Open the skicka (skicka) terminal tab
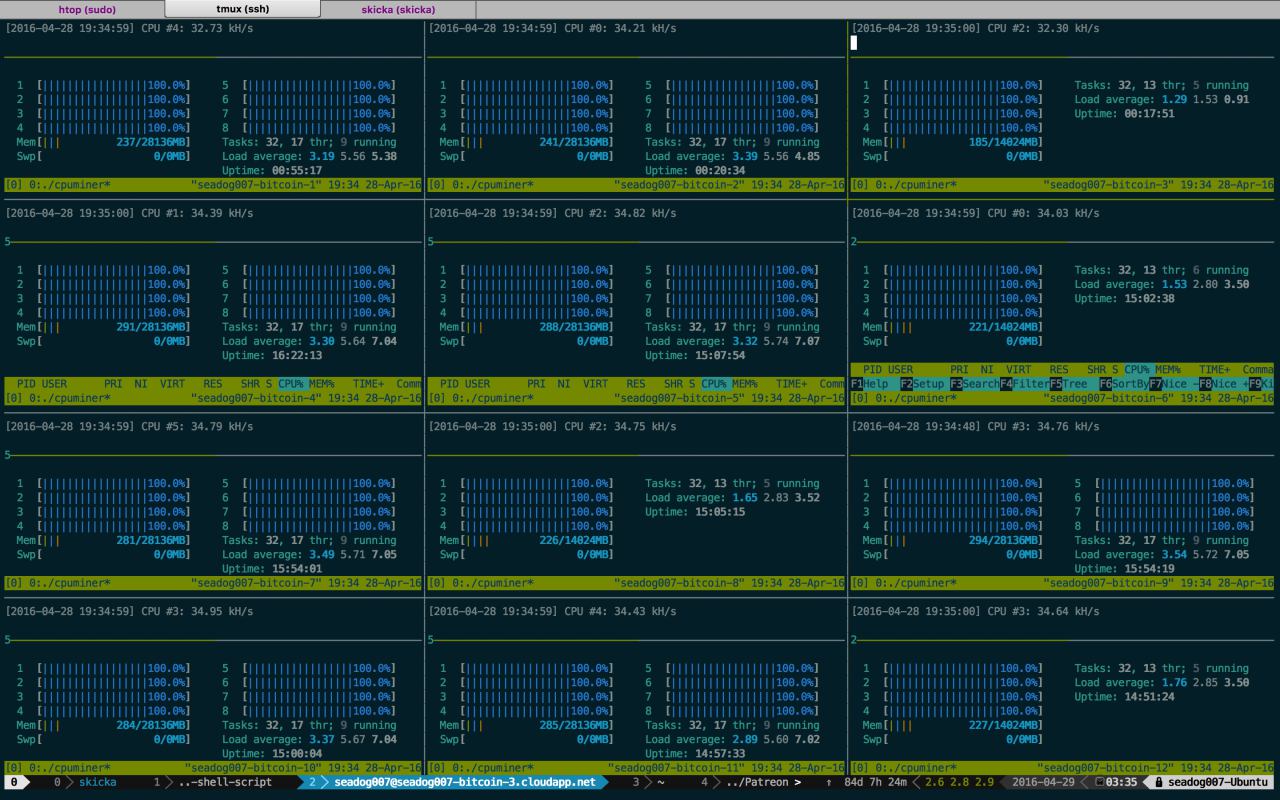The image size is (1280, 800). (x=398, y=9)
